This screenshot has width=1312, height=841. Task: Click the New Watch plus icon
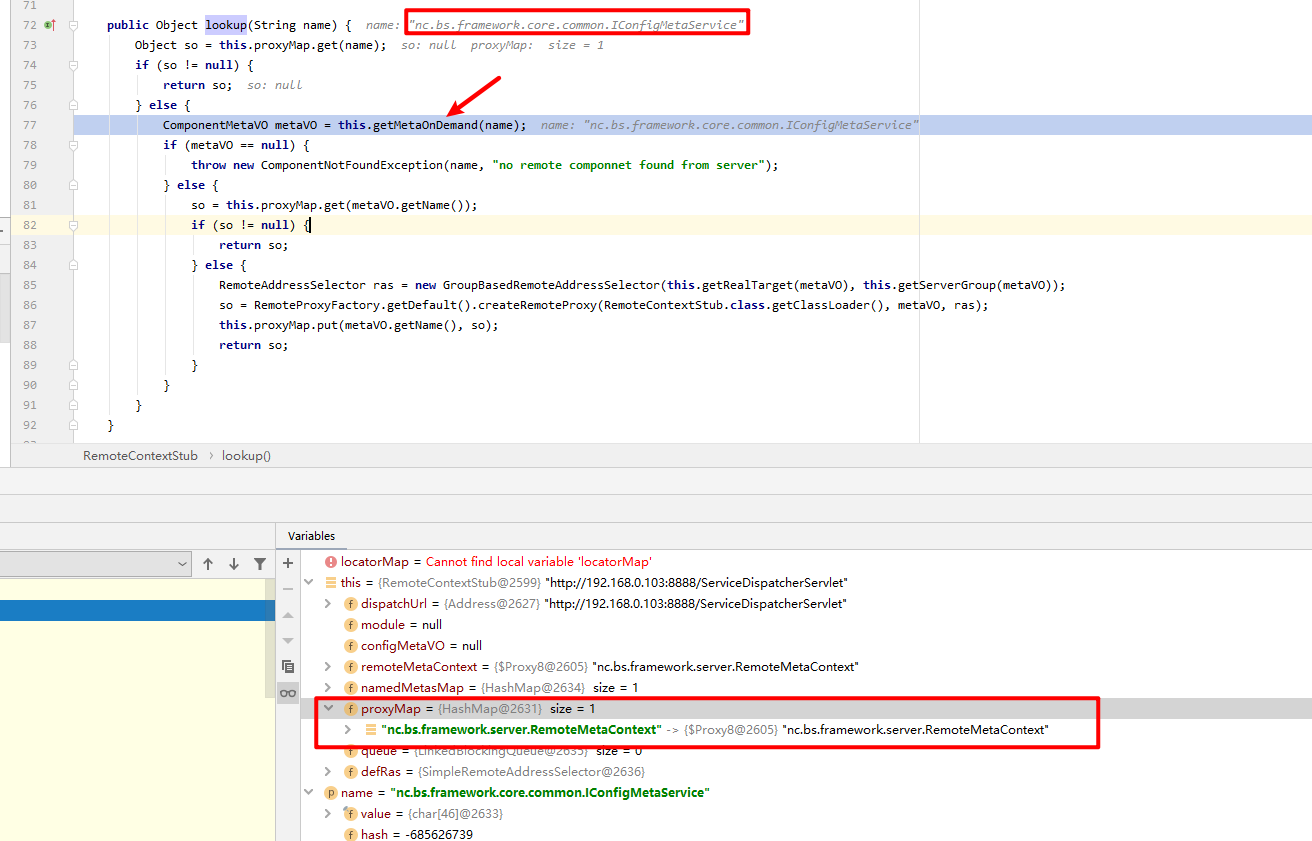point(288,563)
